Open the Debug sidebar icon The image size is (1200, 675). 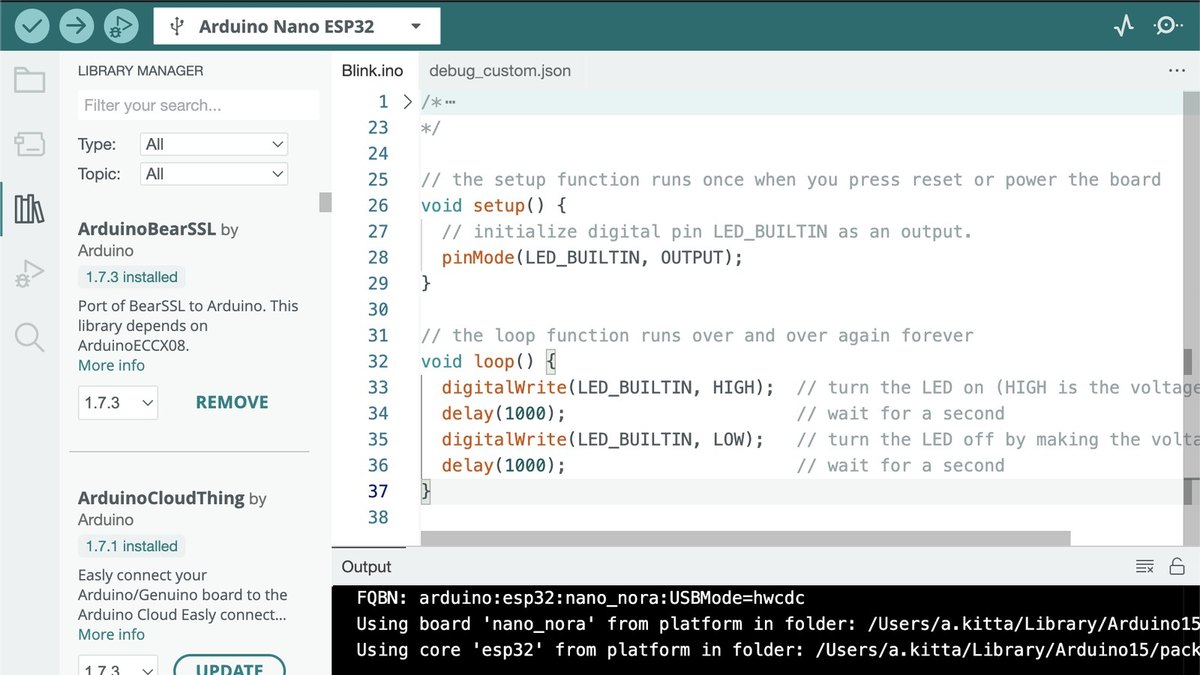tap(29, 273)
